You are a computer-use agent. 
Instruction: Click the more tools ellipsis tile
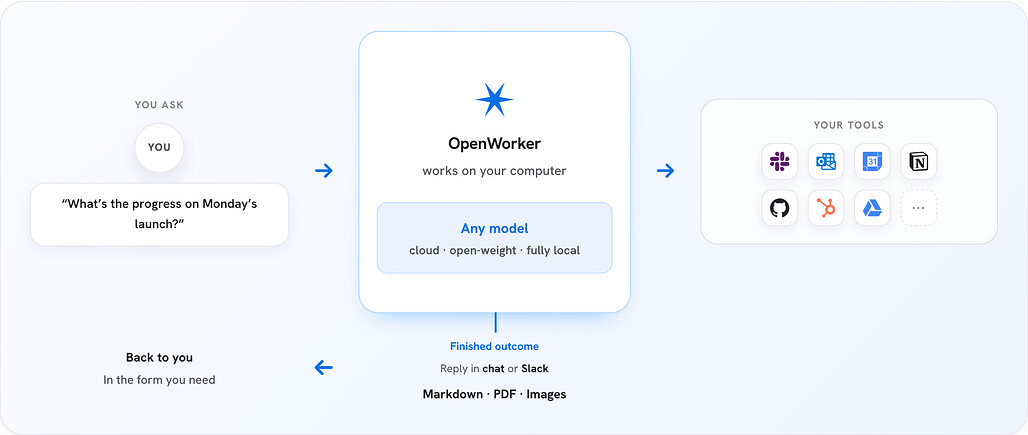[919, 208]
